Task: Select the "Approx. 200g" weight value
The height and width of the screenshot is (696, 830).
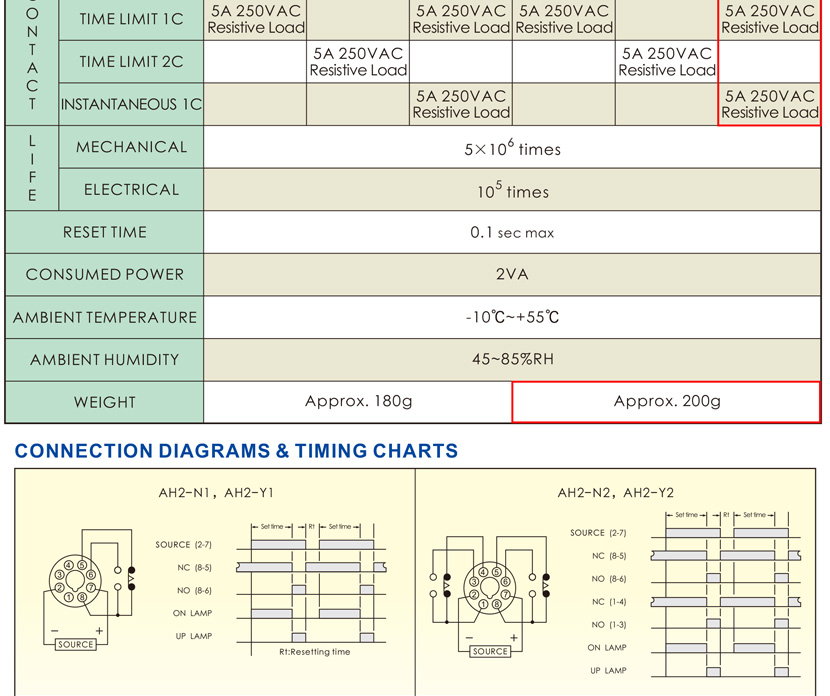Action: point(667,401)
